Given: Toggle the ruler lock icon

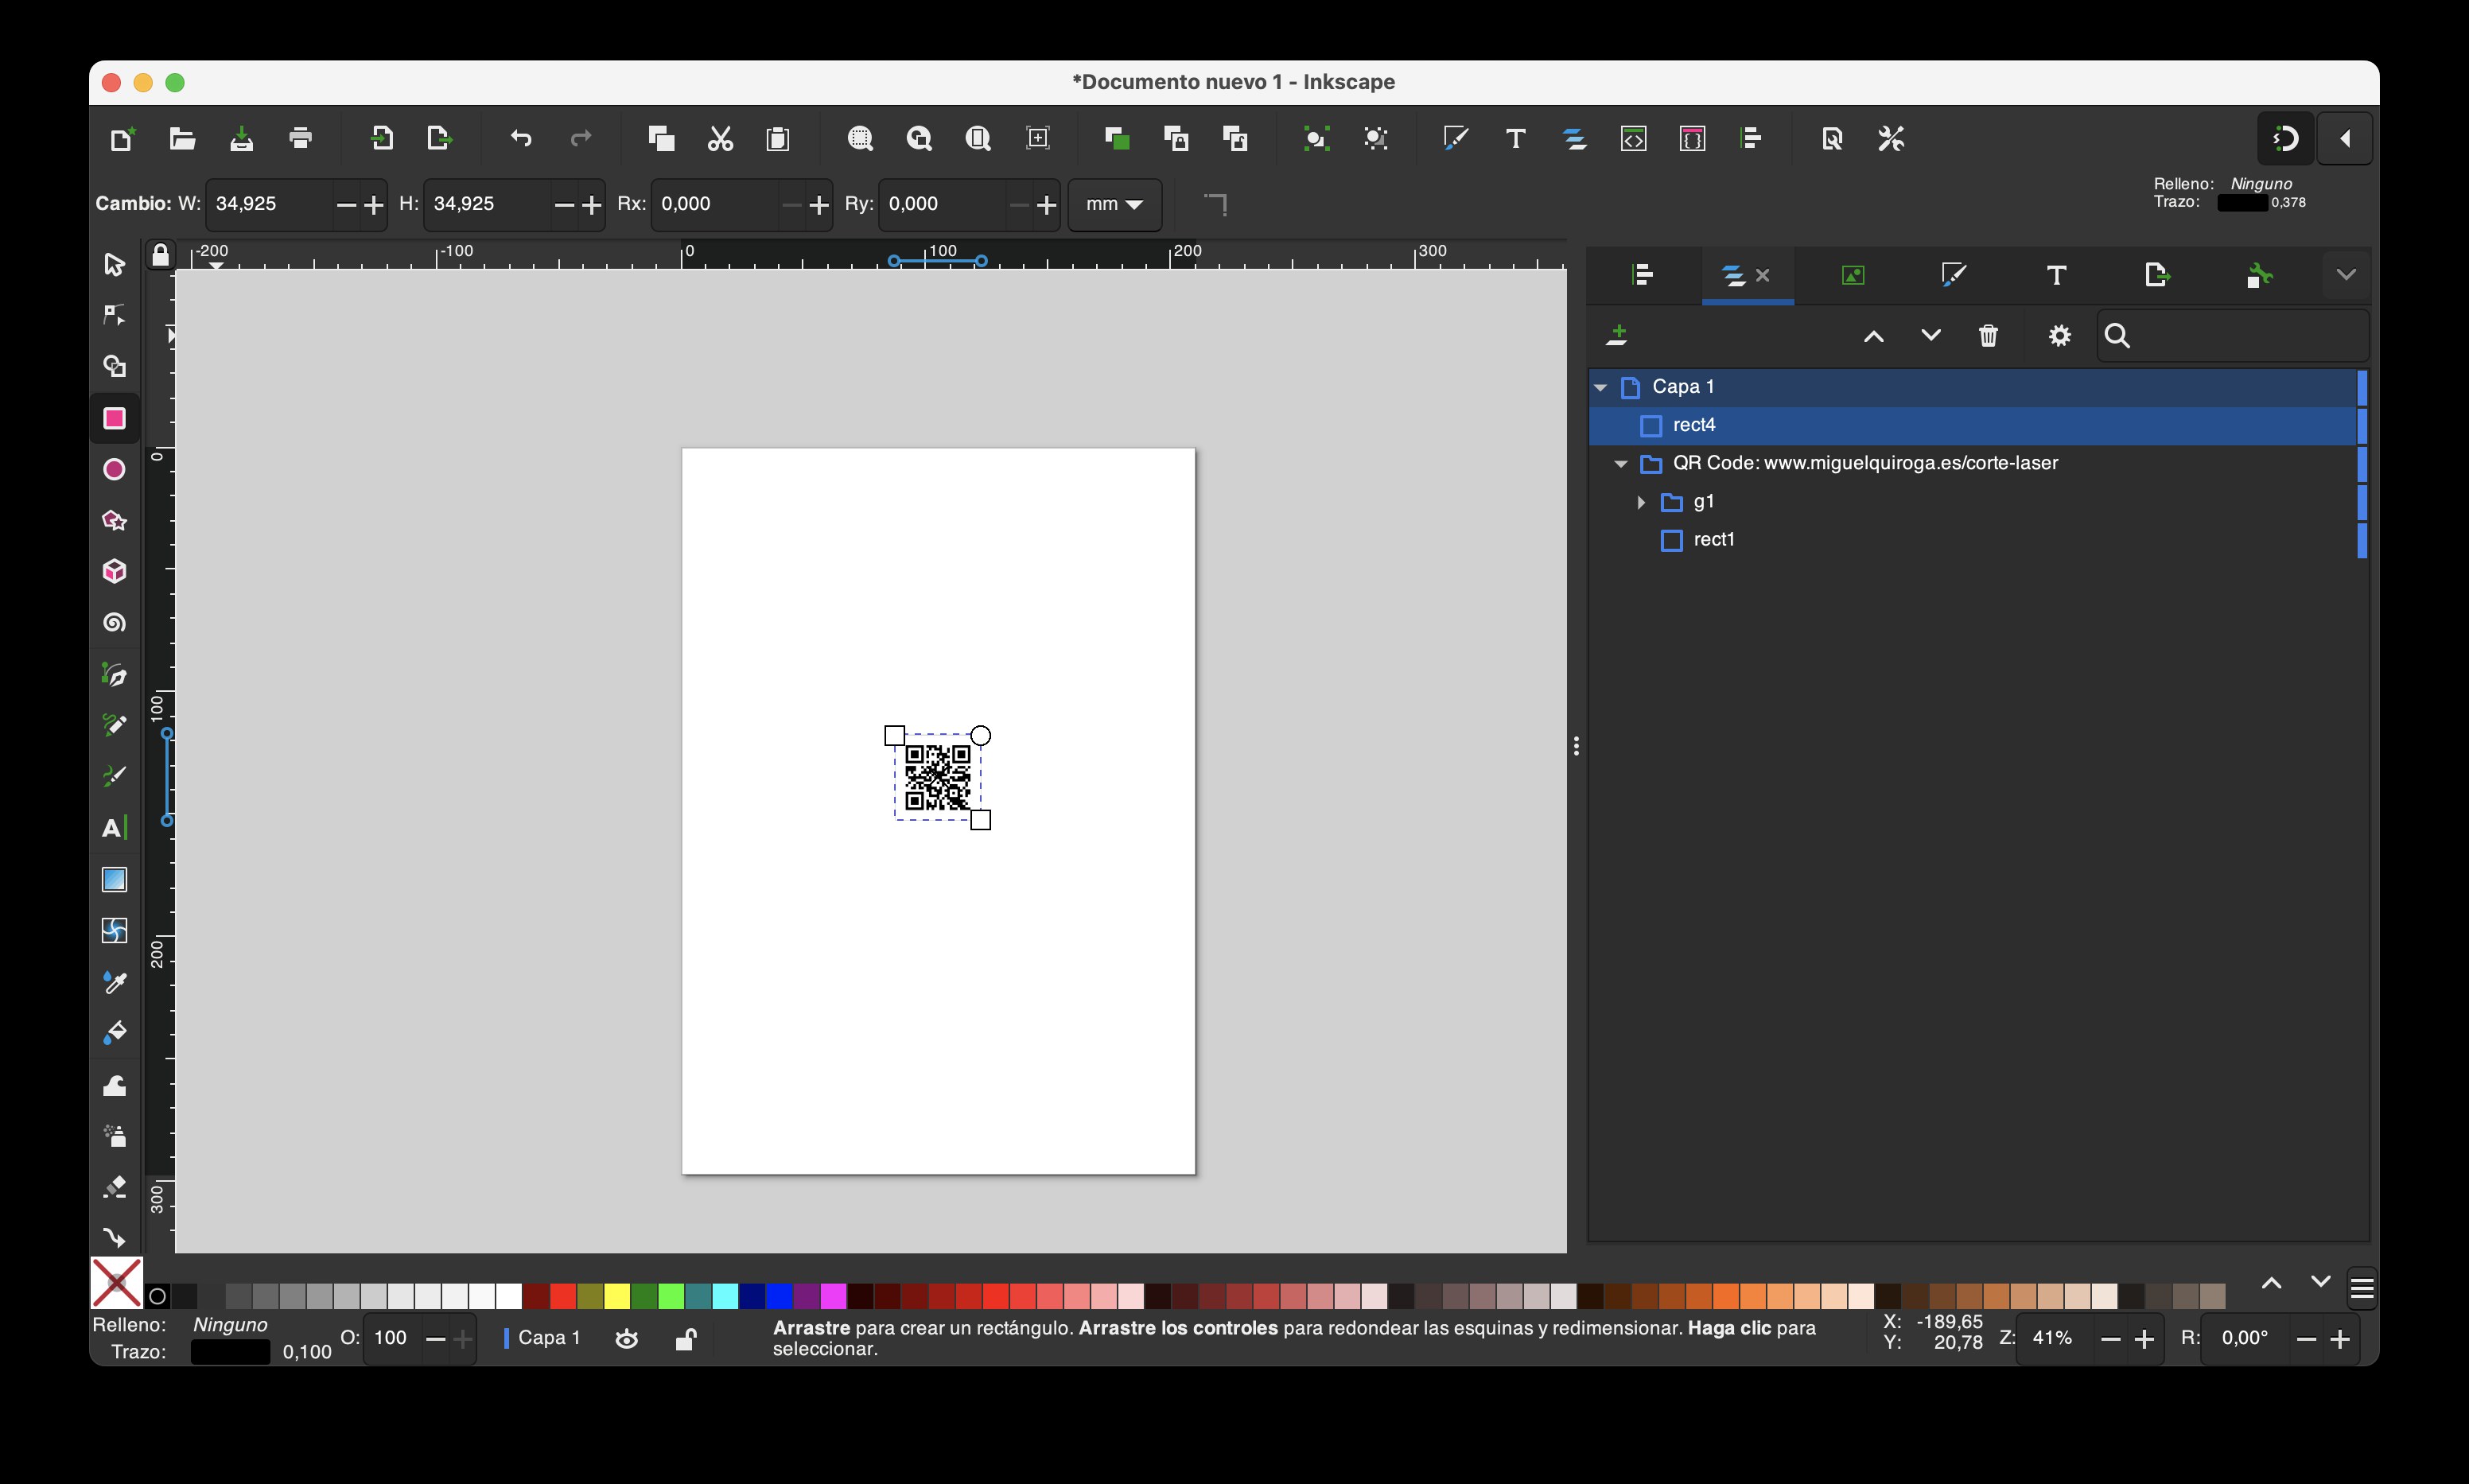Looking at the screenshot, I should tap(160, 256).
